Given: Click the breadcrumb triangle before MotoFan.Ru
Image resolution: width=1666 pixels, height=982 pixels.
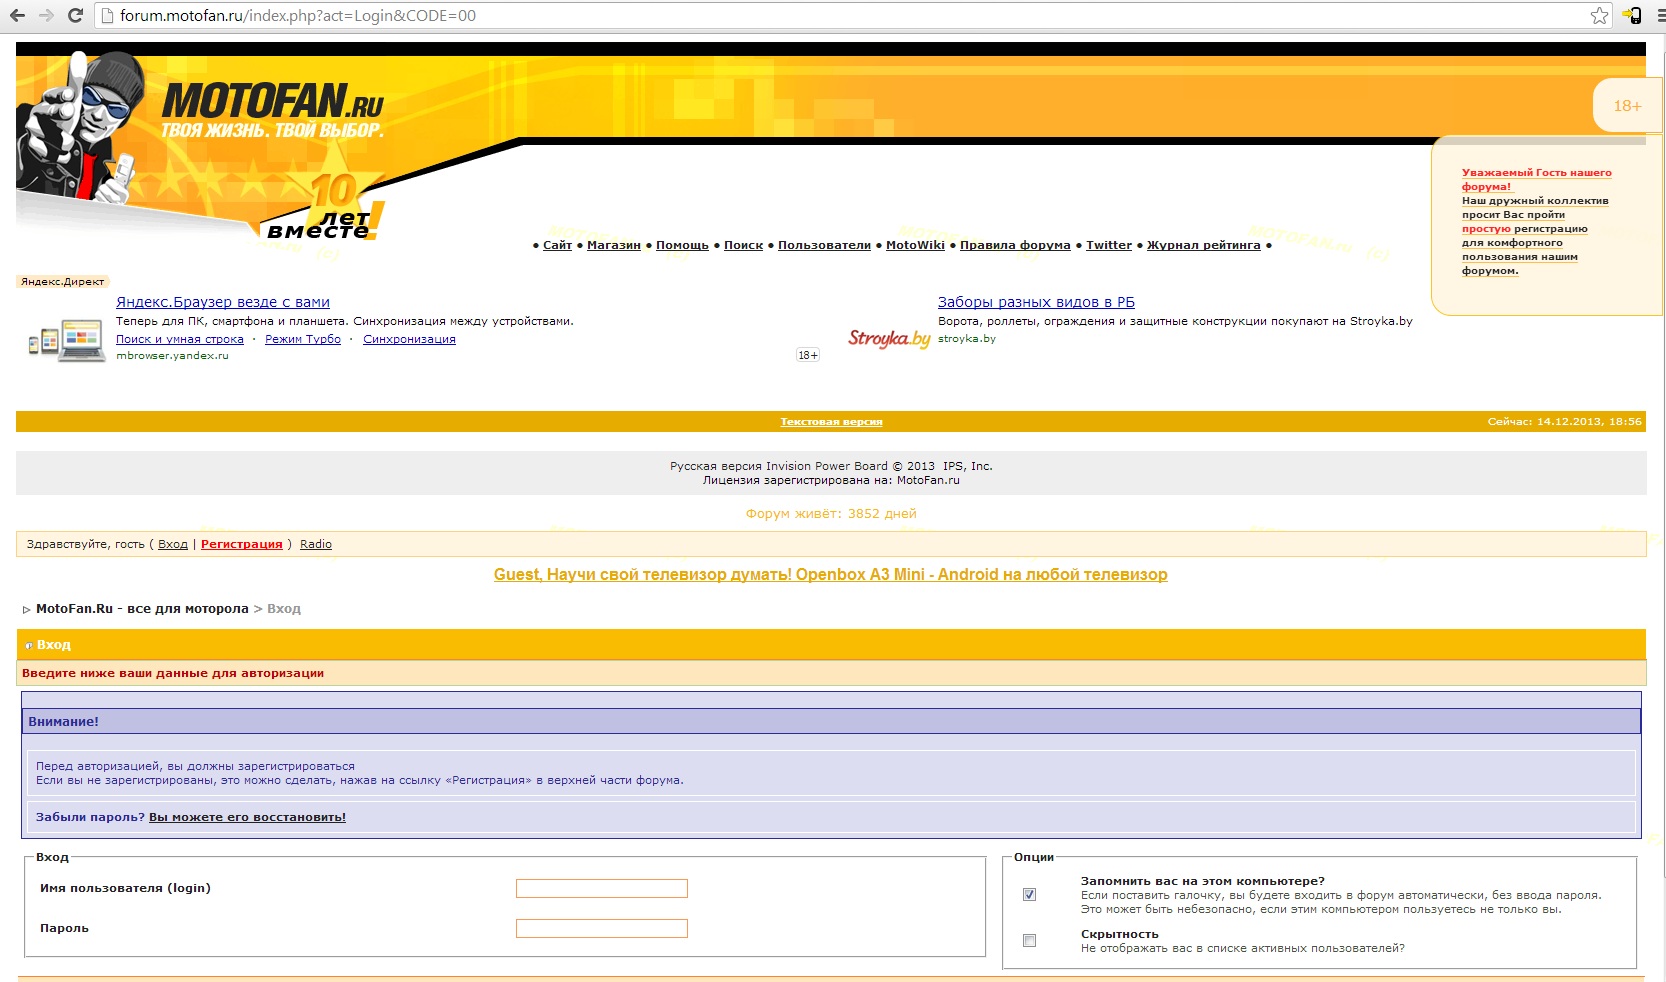Looking at the screenshot, I should [27, 609].
